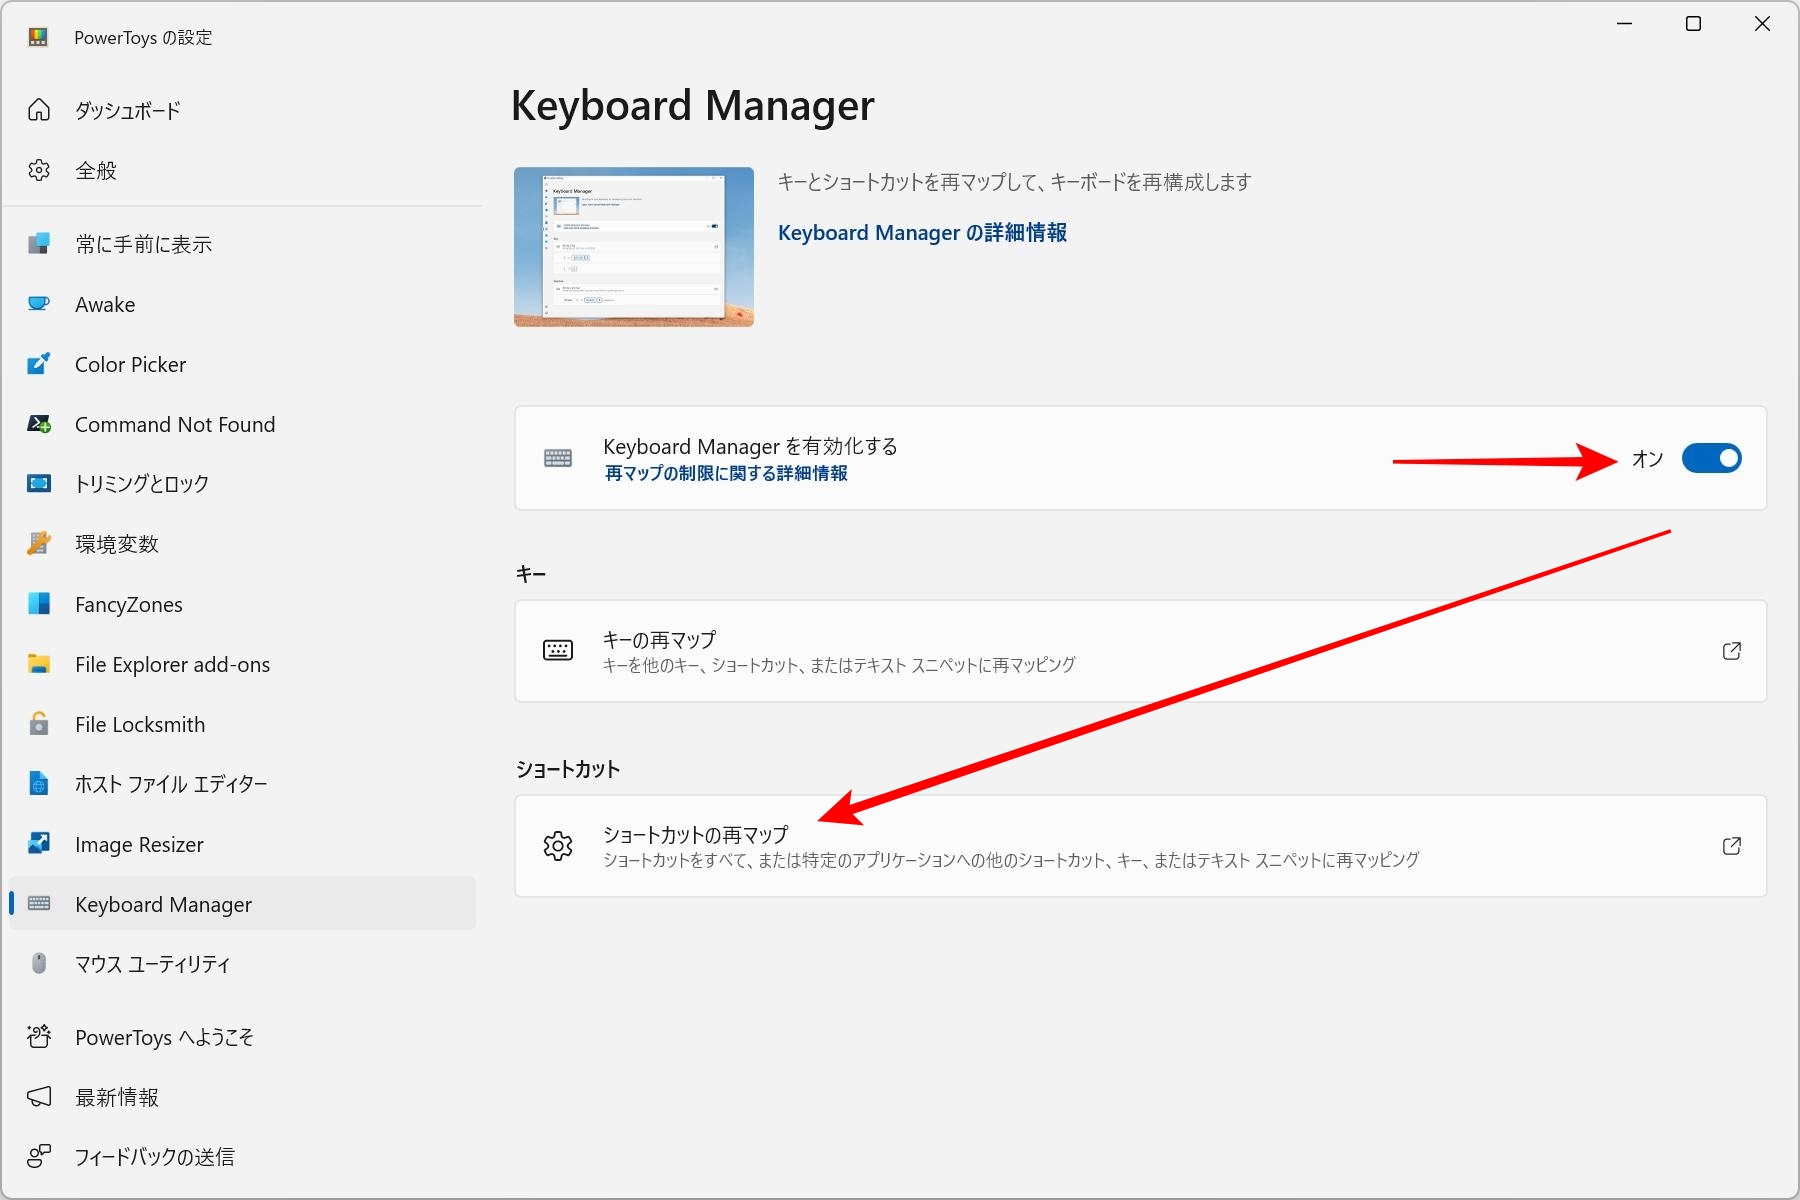This screenshot has width=1800, height=1200.
Task: Open ダッシュボード page
Action: [242, 110]
